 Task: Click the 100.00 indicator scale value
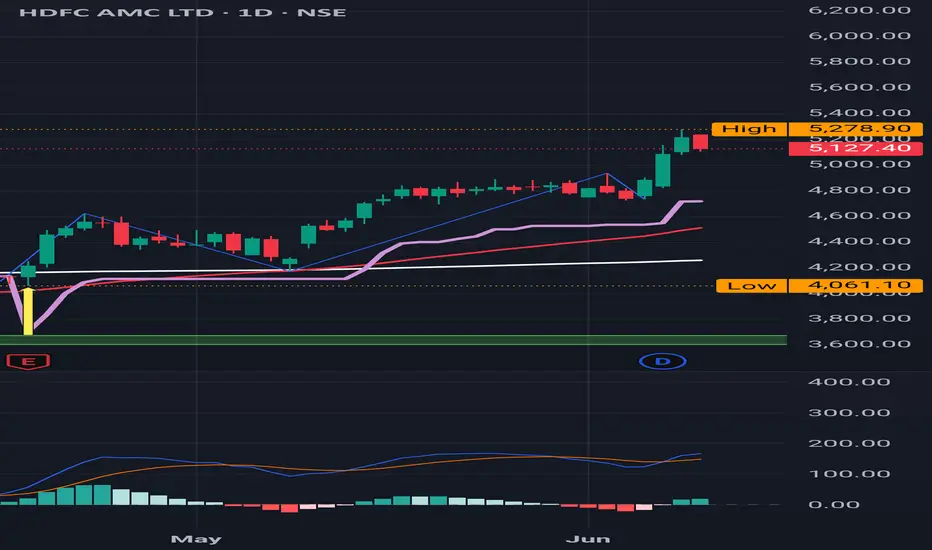point(849,474)
